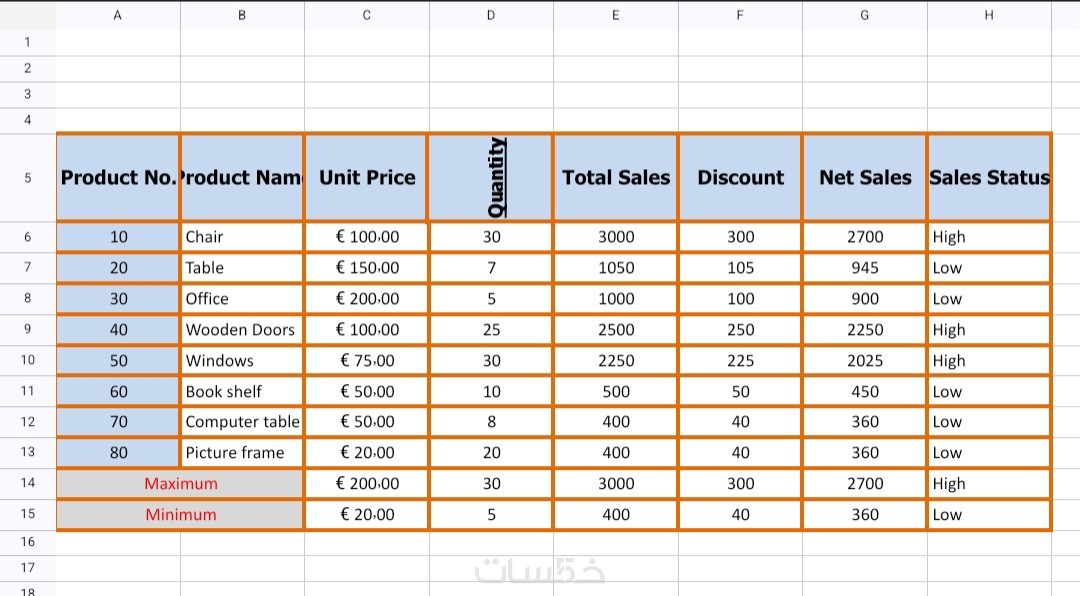Click the Product No. header cell
Viewport: 1080px width, 596px height.
pos(118,177)
